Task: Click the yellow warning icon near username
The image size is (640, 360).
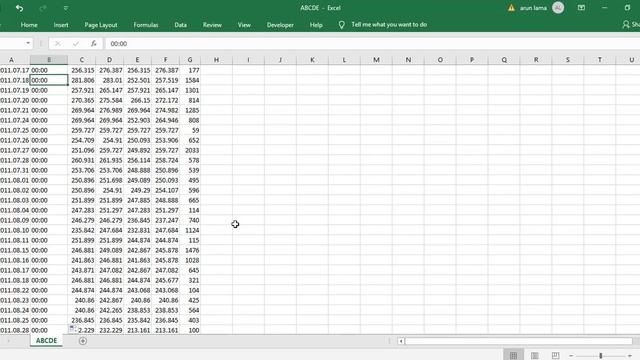Action: [511, 8]
